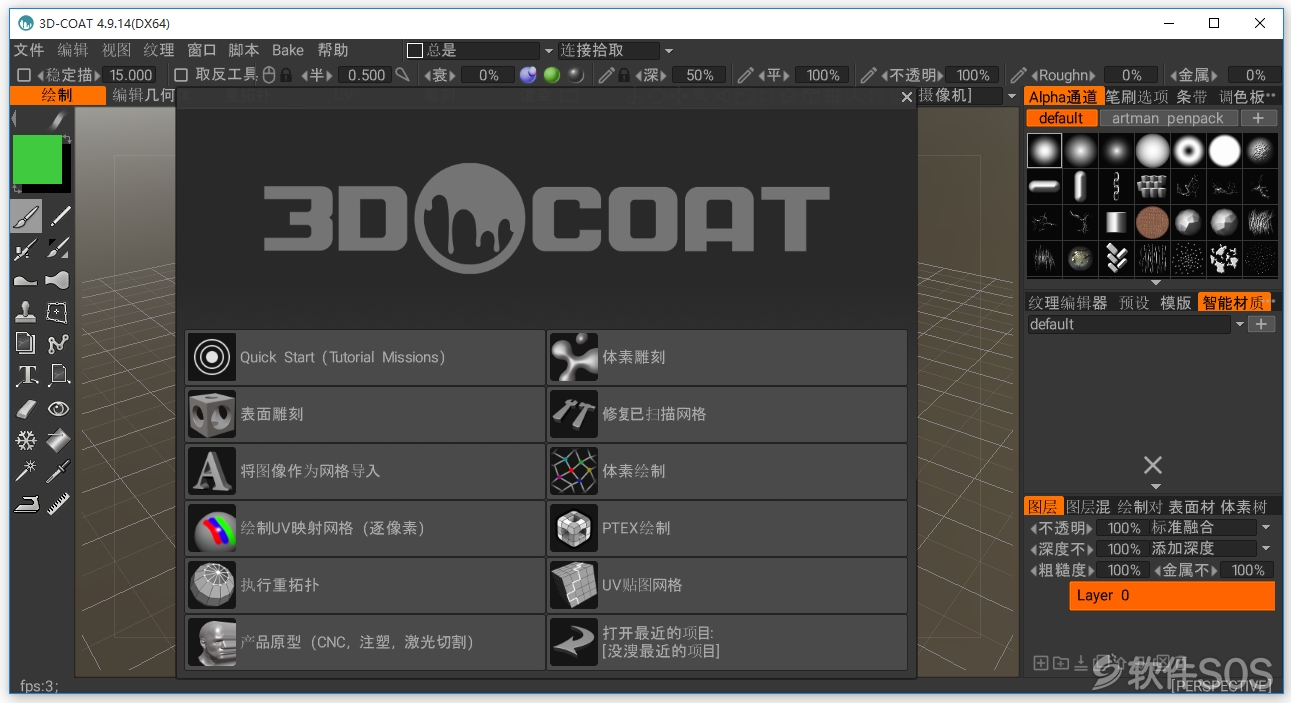Click the green foreground color swatch
This screenshot has width=1291, height=703.
coord(37,160)
